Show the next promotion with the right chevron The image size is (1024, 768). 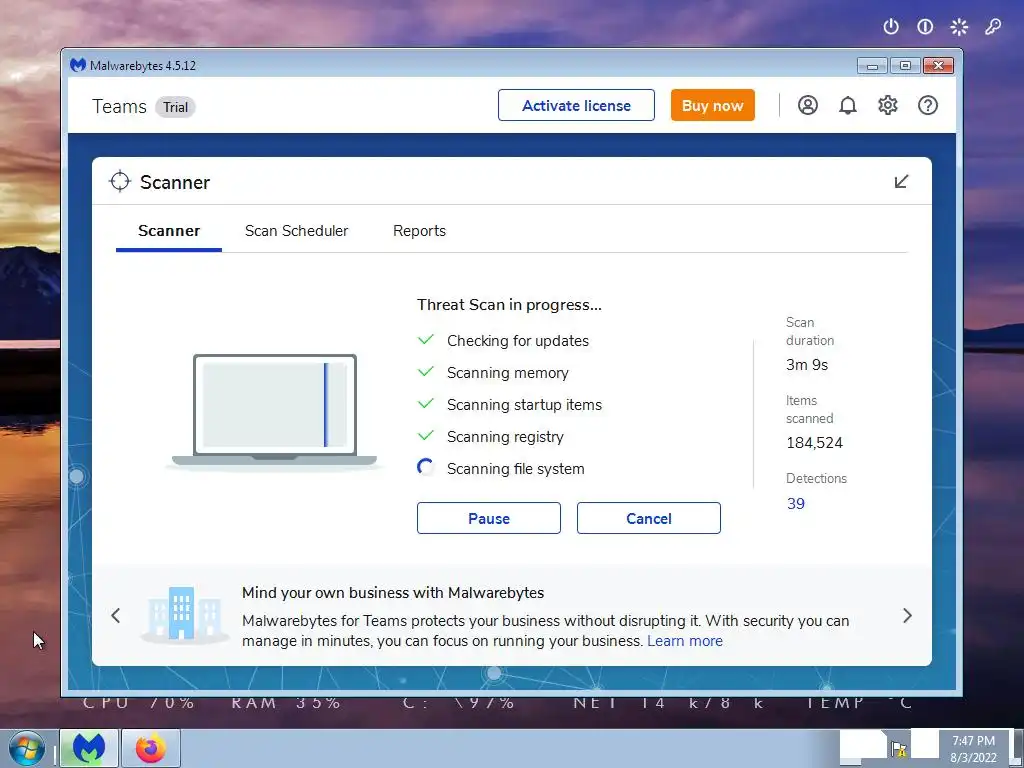click(907, 615)
